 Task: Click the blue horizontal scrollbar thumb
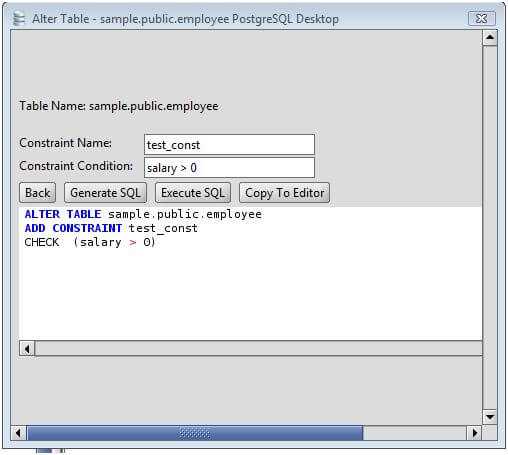[195, 433]
